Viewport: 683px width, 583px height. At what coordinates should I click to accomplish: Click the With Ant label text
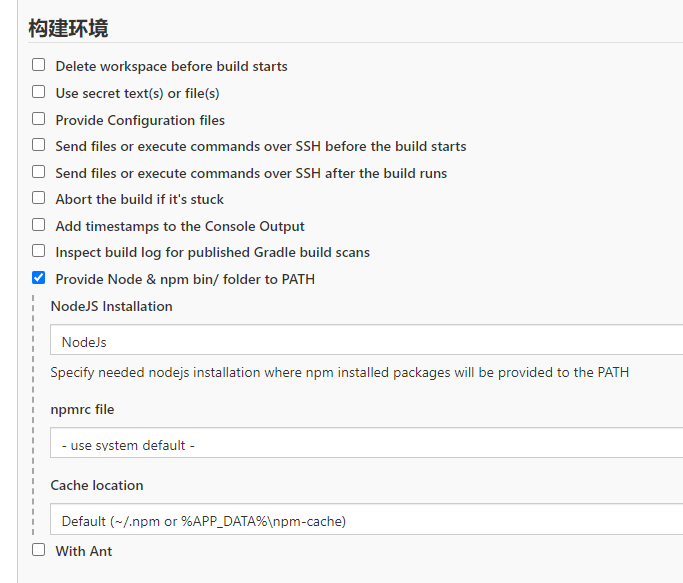84,551
